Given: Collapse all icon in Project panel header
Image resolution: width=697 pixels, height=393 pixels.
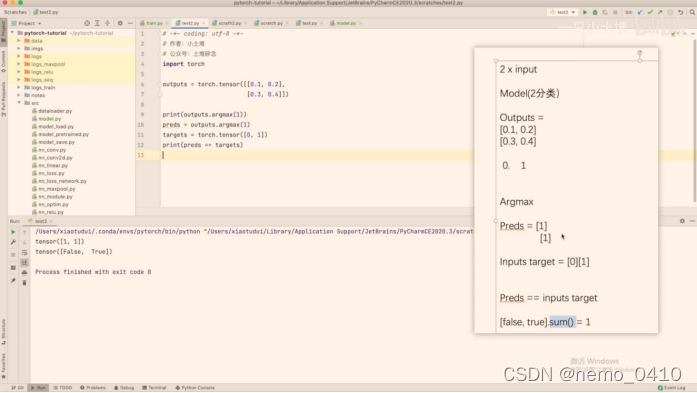Looking at the screenshot, I should 108,23.
